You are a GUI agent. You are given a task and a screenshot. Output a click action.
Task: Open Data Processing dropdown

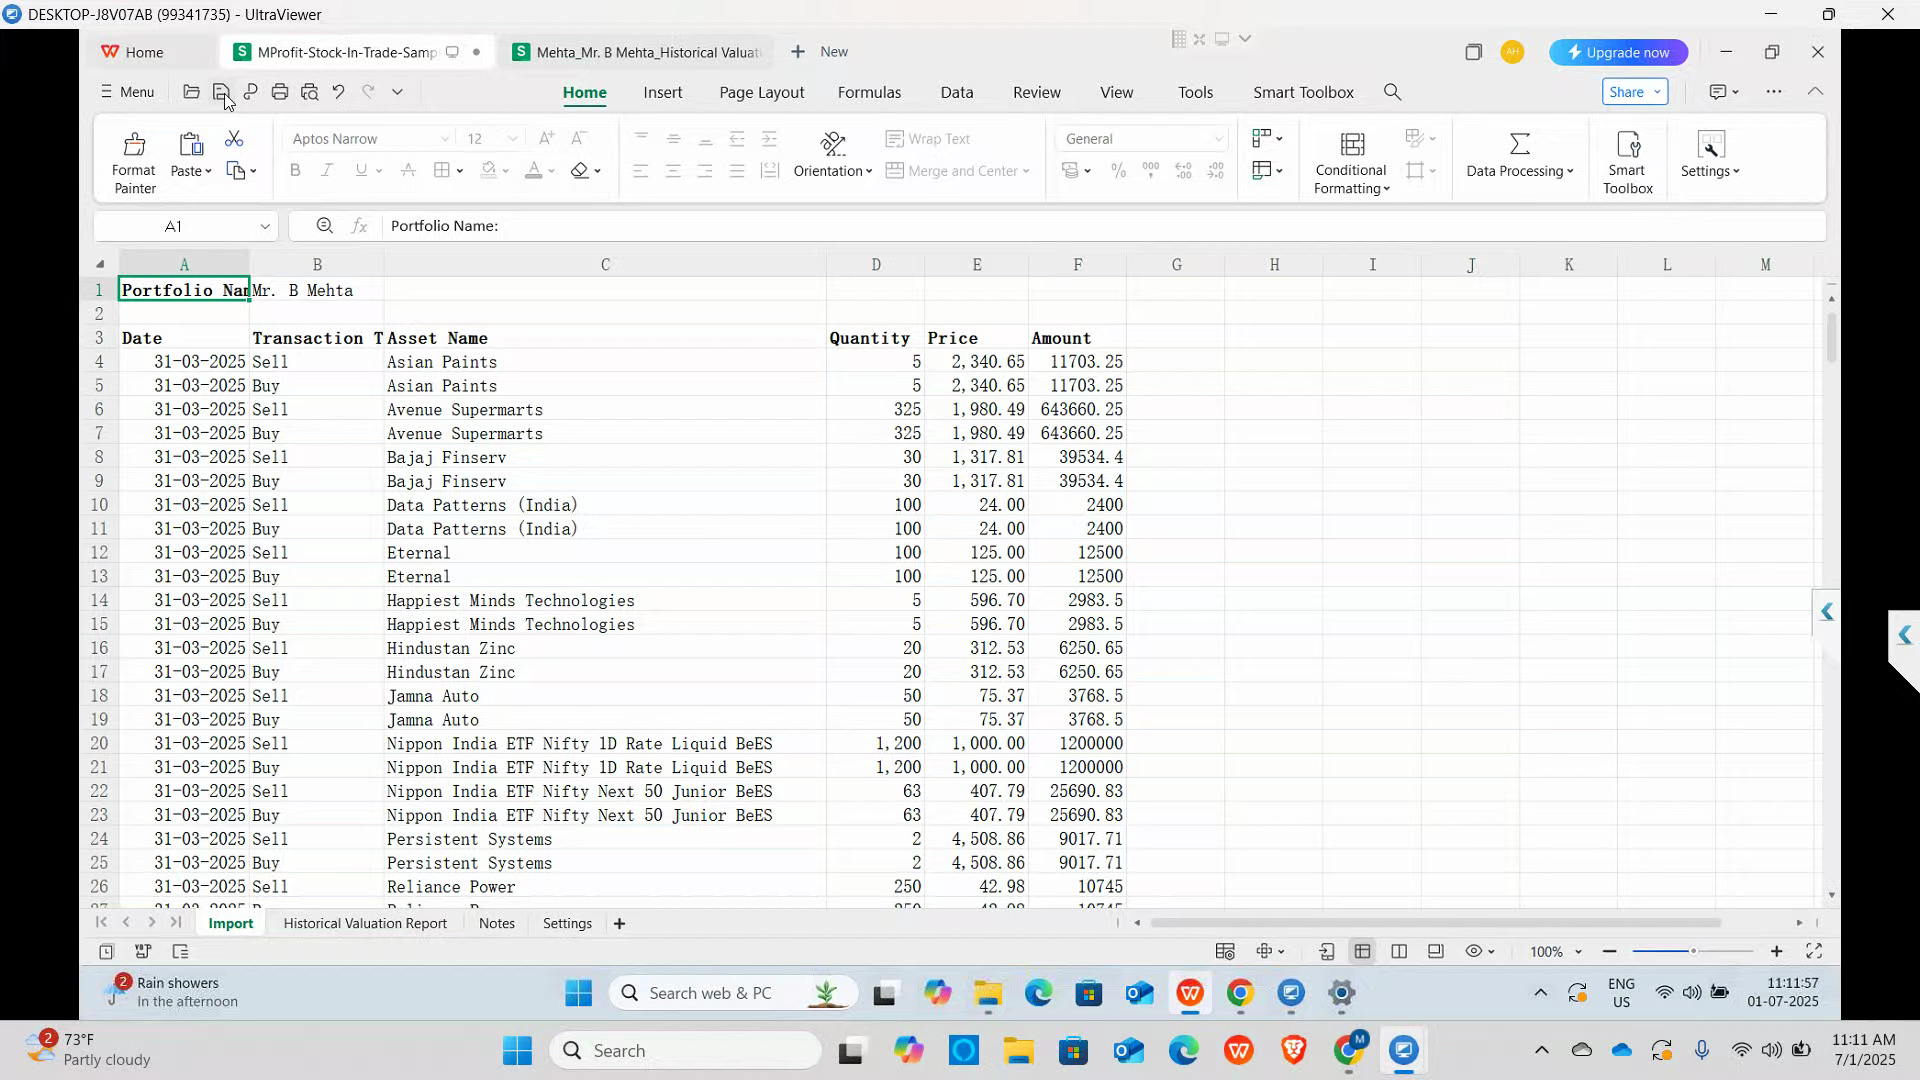[1519, 157]
